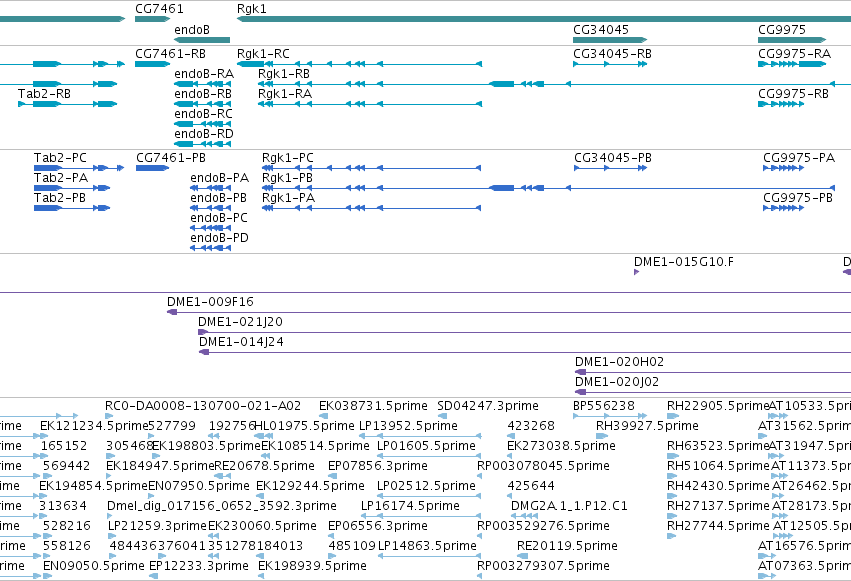Click the LP02512.5prime EST
This screenshot has height=581, width=851.
[x=429, y=497]
